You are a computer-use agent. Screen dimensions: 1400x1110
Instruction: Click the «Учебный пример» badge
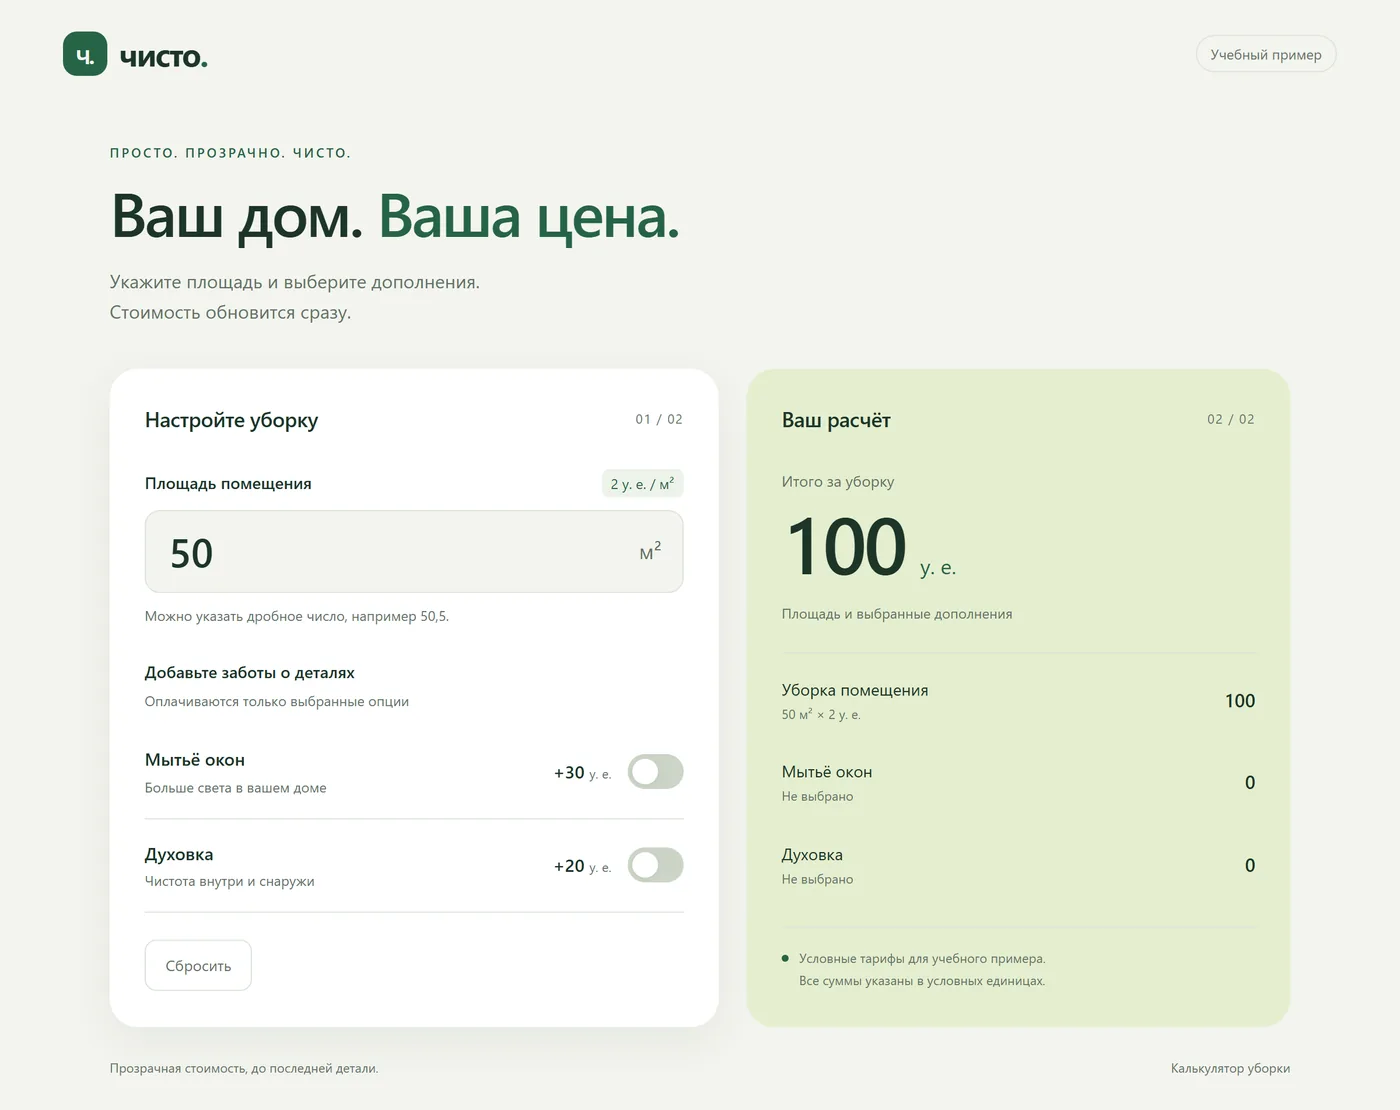click(1266, 54)
